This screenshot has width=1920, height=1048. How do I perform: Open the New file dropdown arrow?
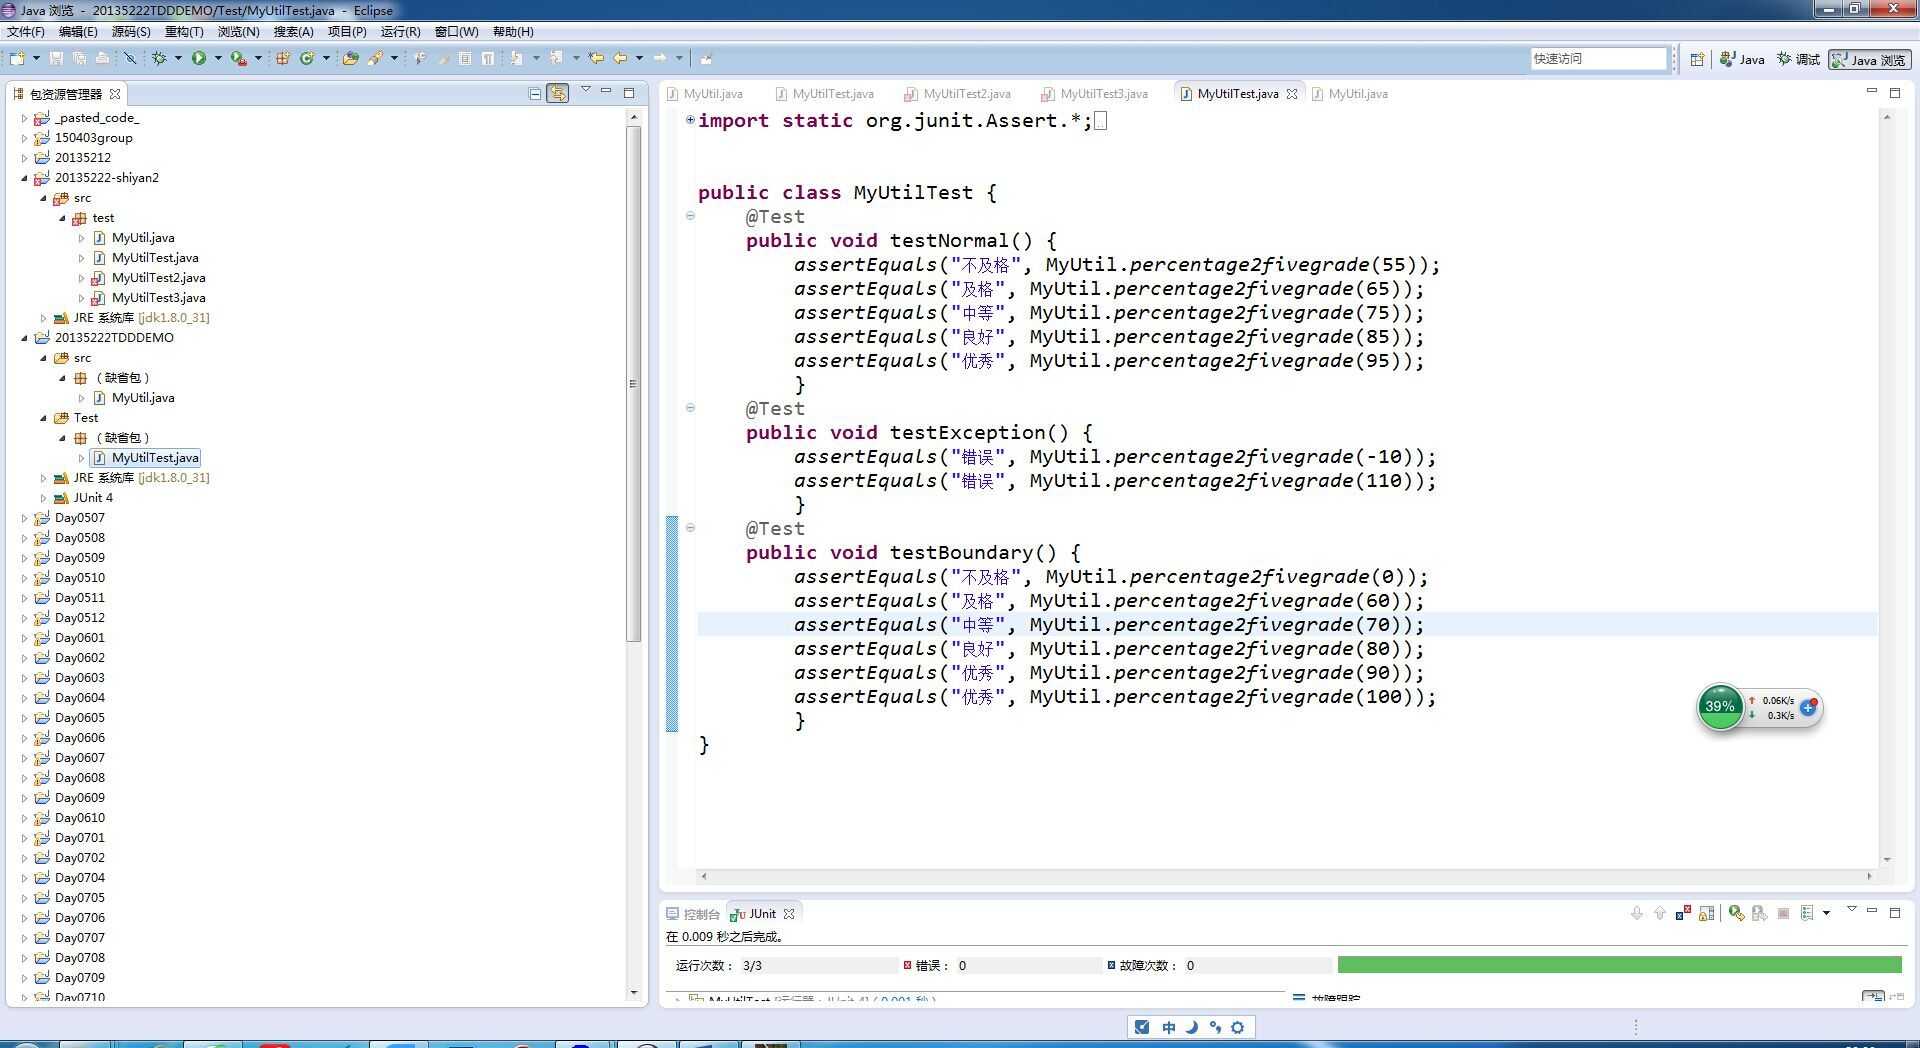[36, 59]
